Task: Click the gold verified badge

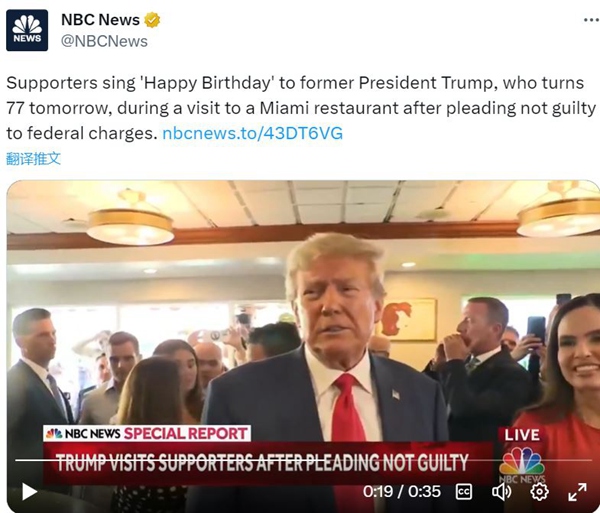Action: point(152,20)
